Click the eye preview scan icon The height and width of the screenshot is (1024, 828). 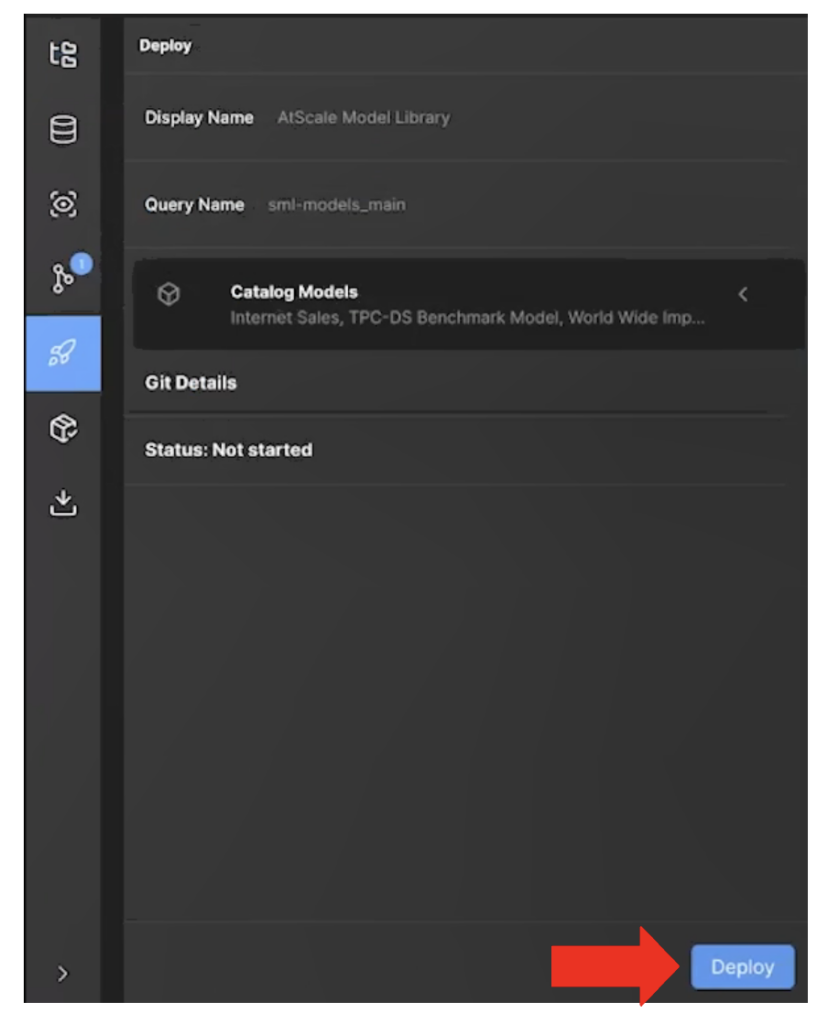tap(63, 205)
